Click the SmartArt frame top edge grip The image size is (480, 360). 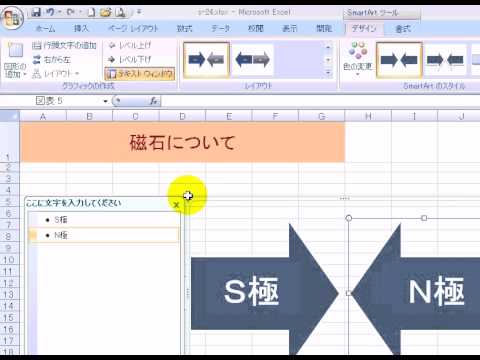[x=345, y=198]
